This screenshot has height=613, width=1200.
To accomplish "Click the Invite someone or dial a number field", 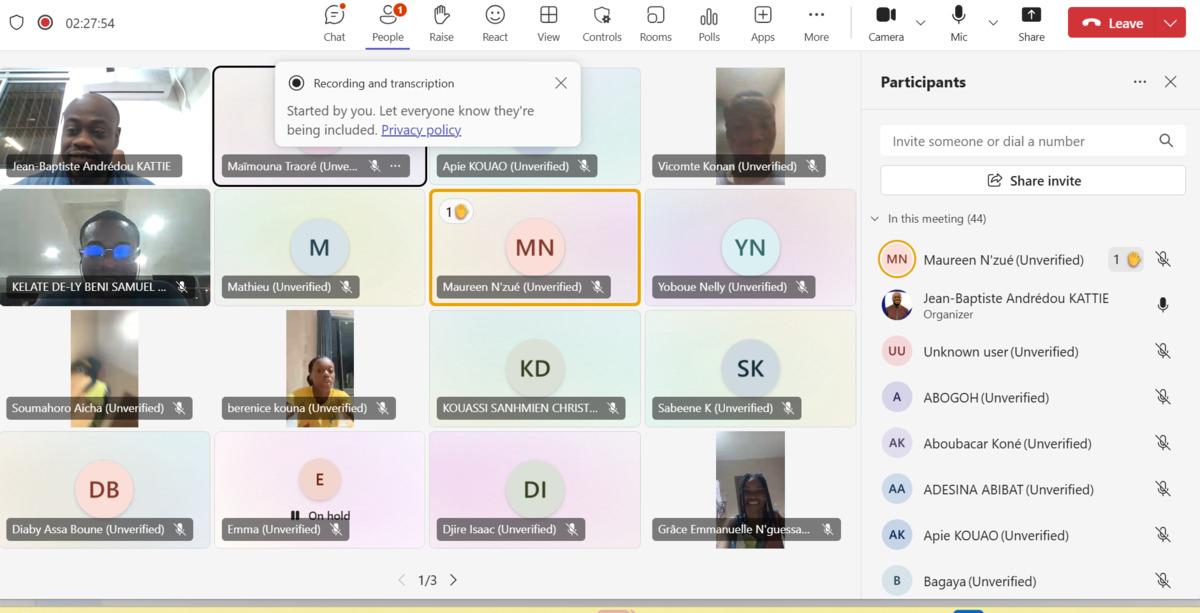I will (x=1033, y=141).
